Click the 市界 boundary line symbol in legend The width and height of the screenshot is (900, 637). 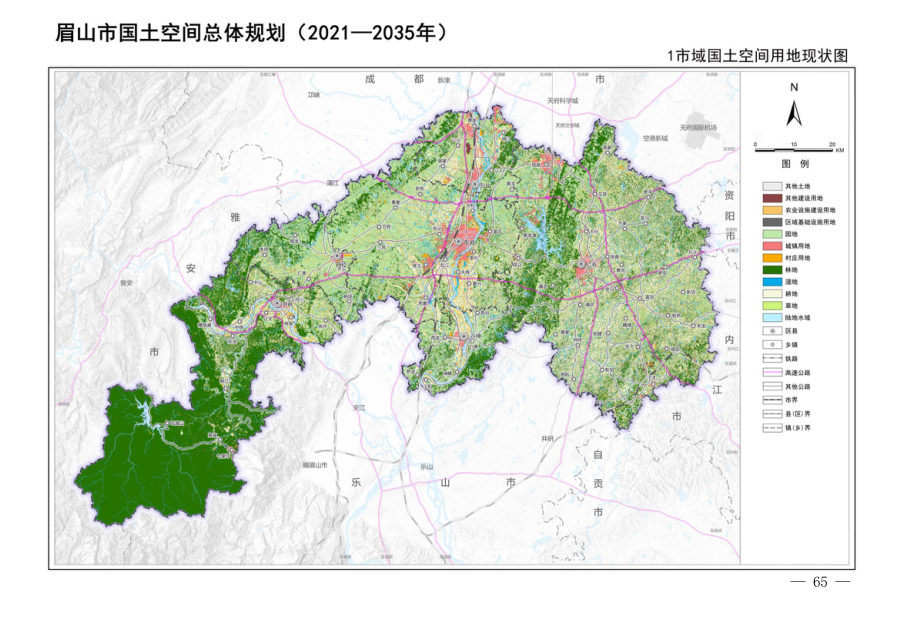pos(772,400)
